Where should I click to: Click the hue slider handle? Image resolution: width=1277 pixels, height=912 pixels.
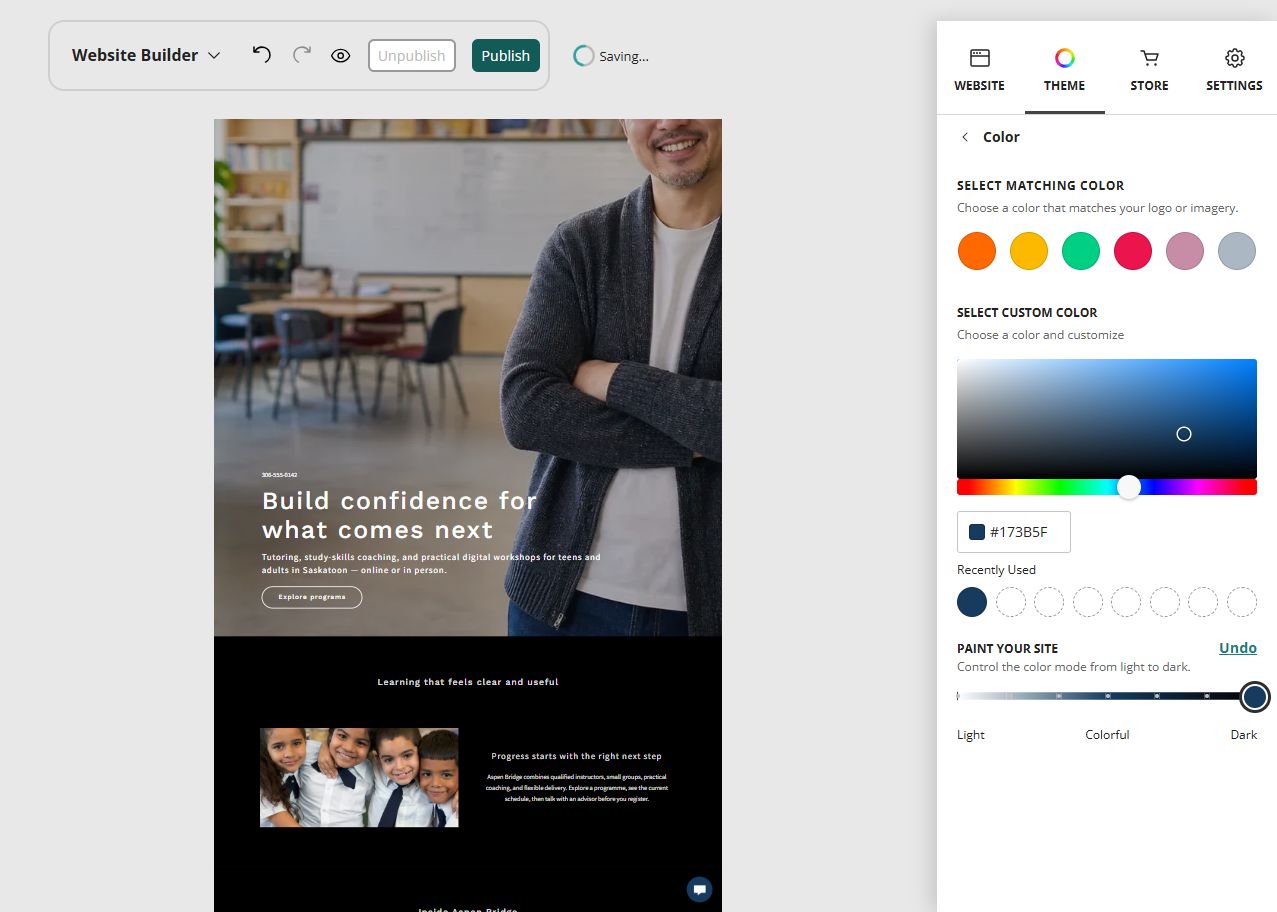[x=1129, y=487]
